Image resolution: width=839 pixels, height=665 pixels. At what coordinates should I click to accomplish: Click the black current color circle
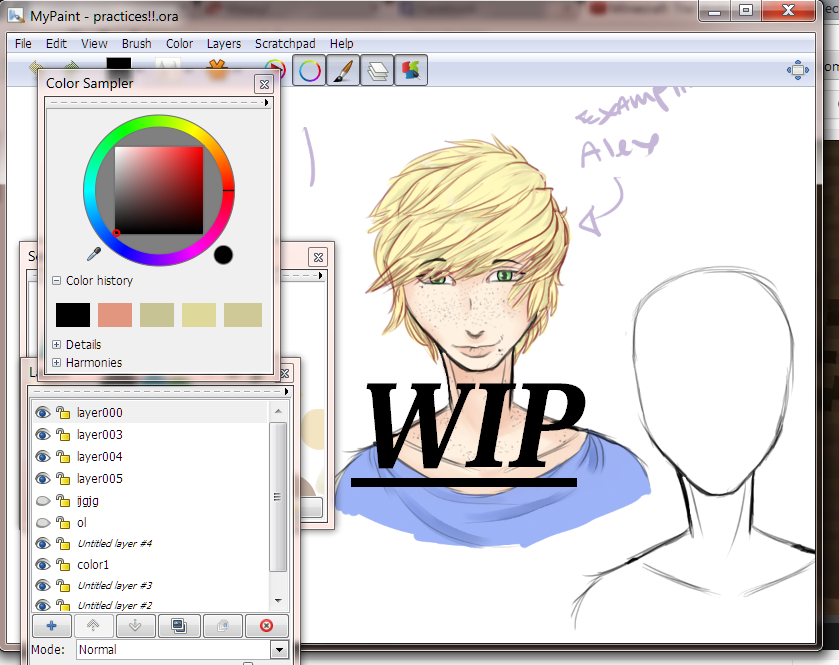pyautogui.click(x=223, y=255)
